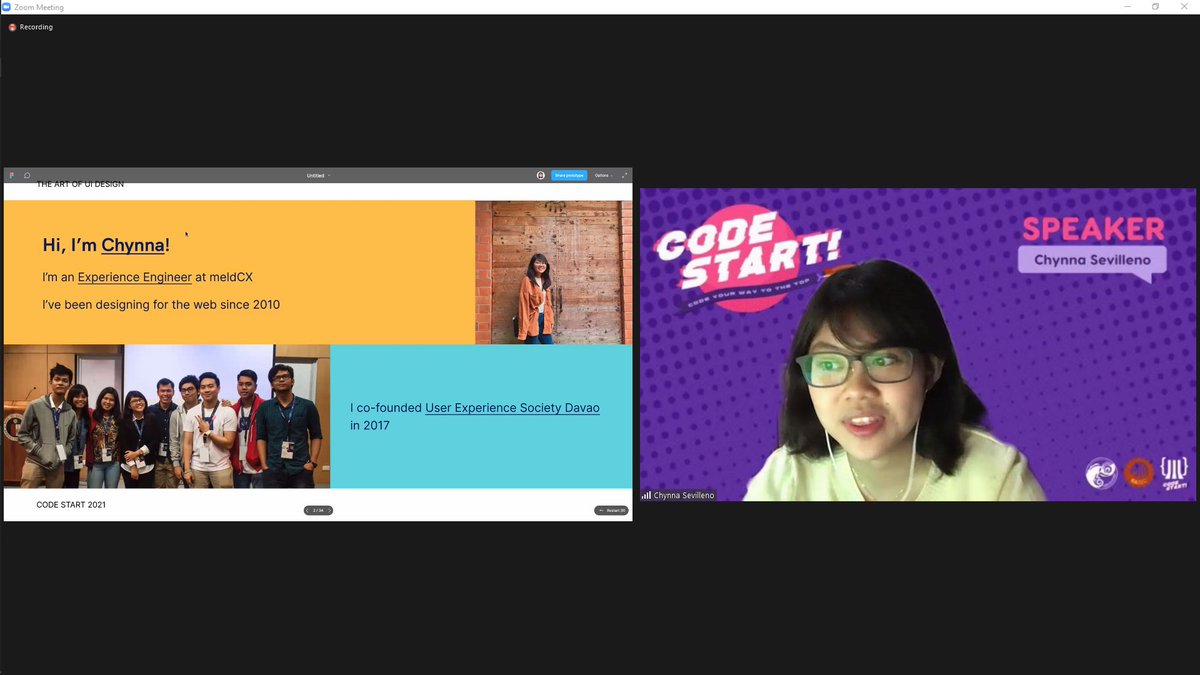Expand the slide navigation chevron next to 2/34

click(330, 509)
